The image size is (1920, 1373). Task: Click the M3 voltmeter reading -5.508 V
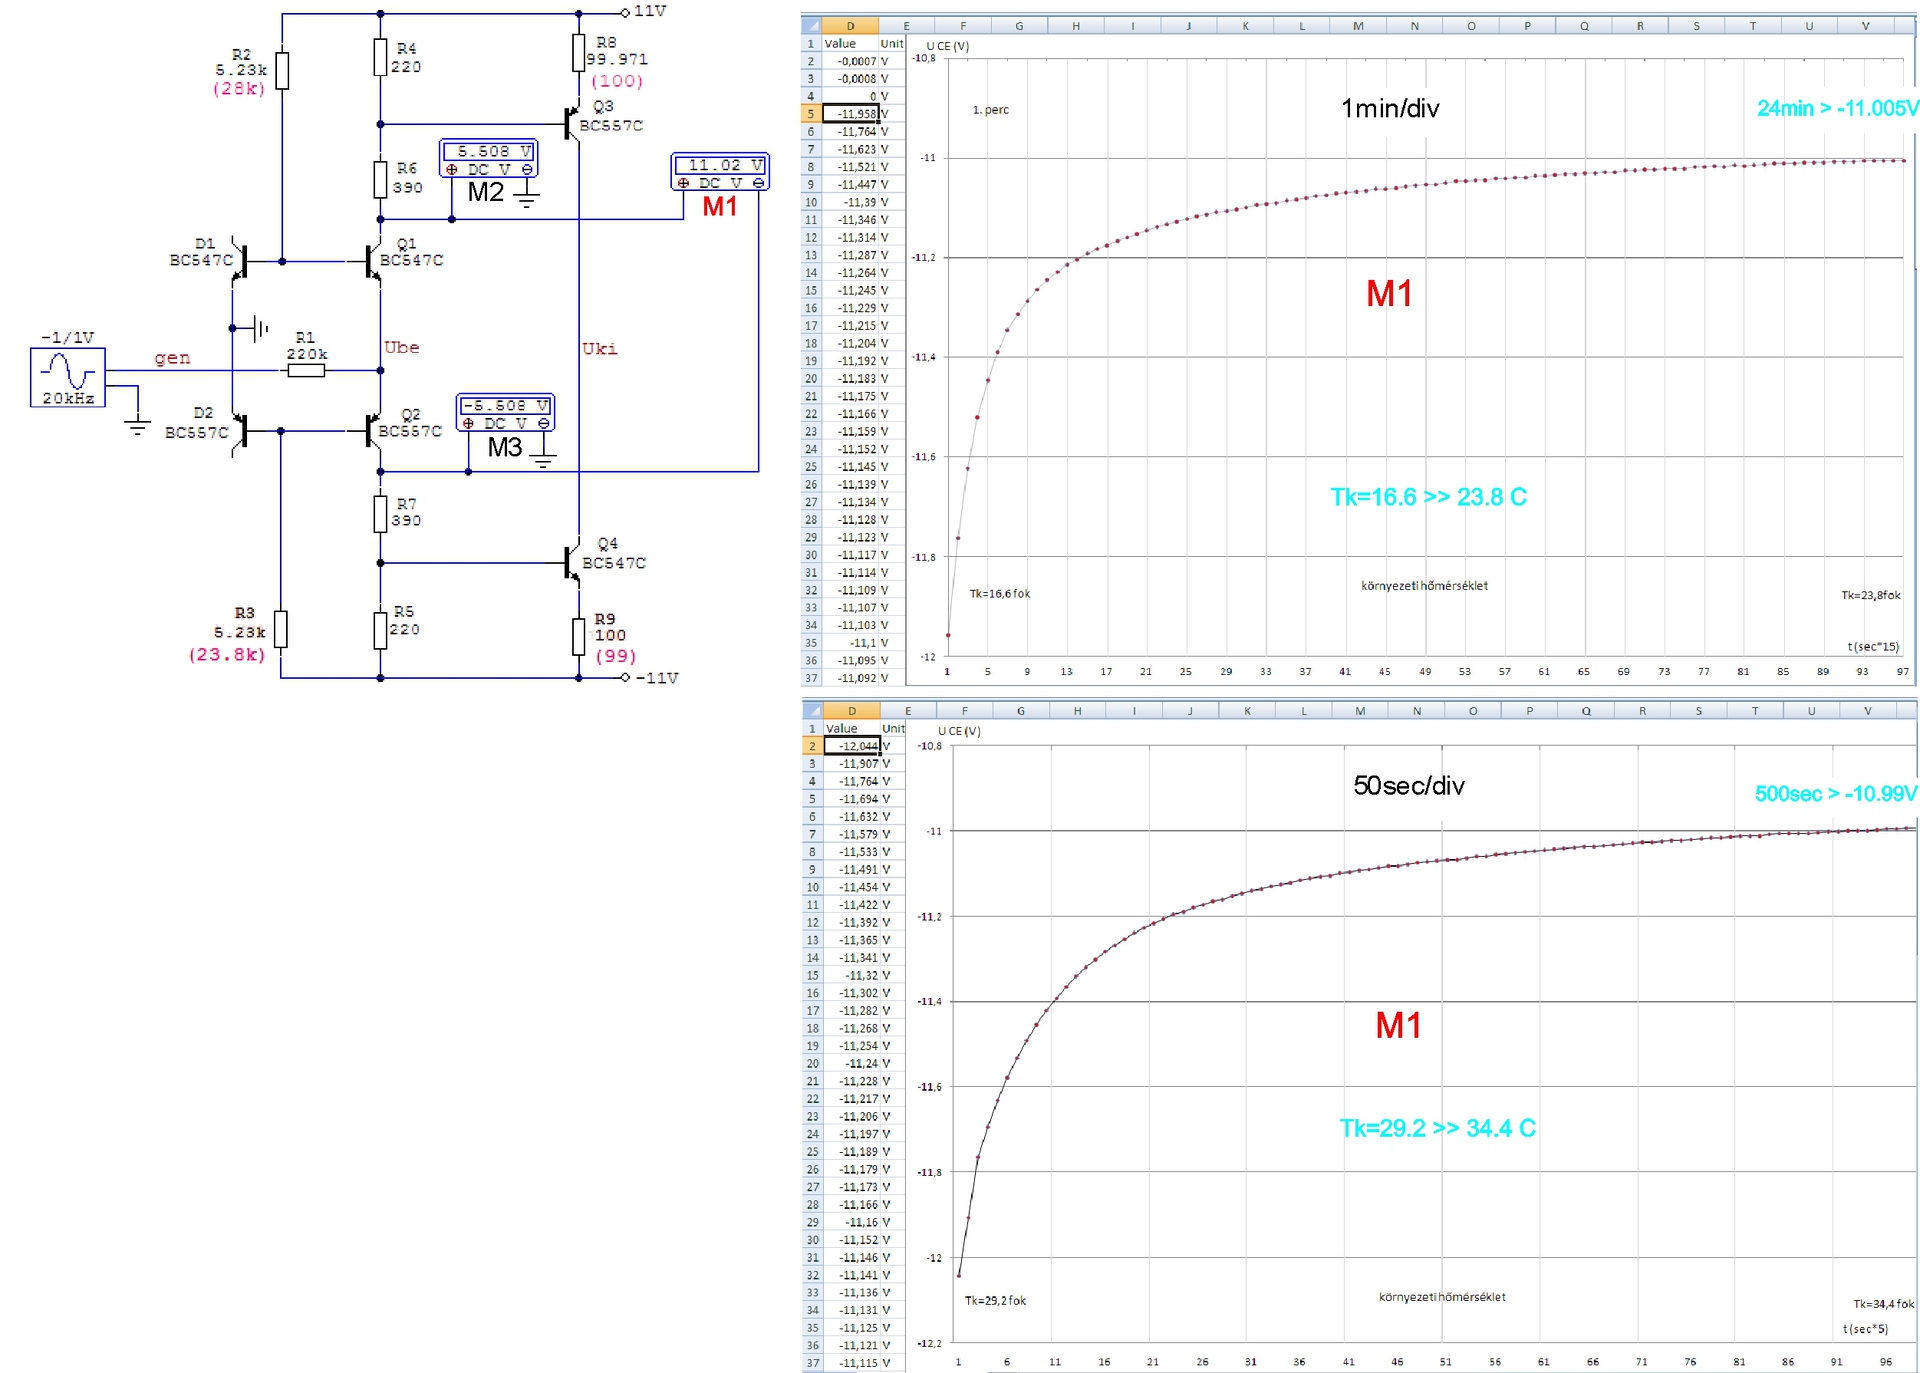pos(505,412)
